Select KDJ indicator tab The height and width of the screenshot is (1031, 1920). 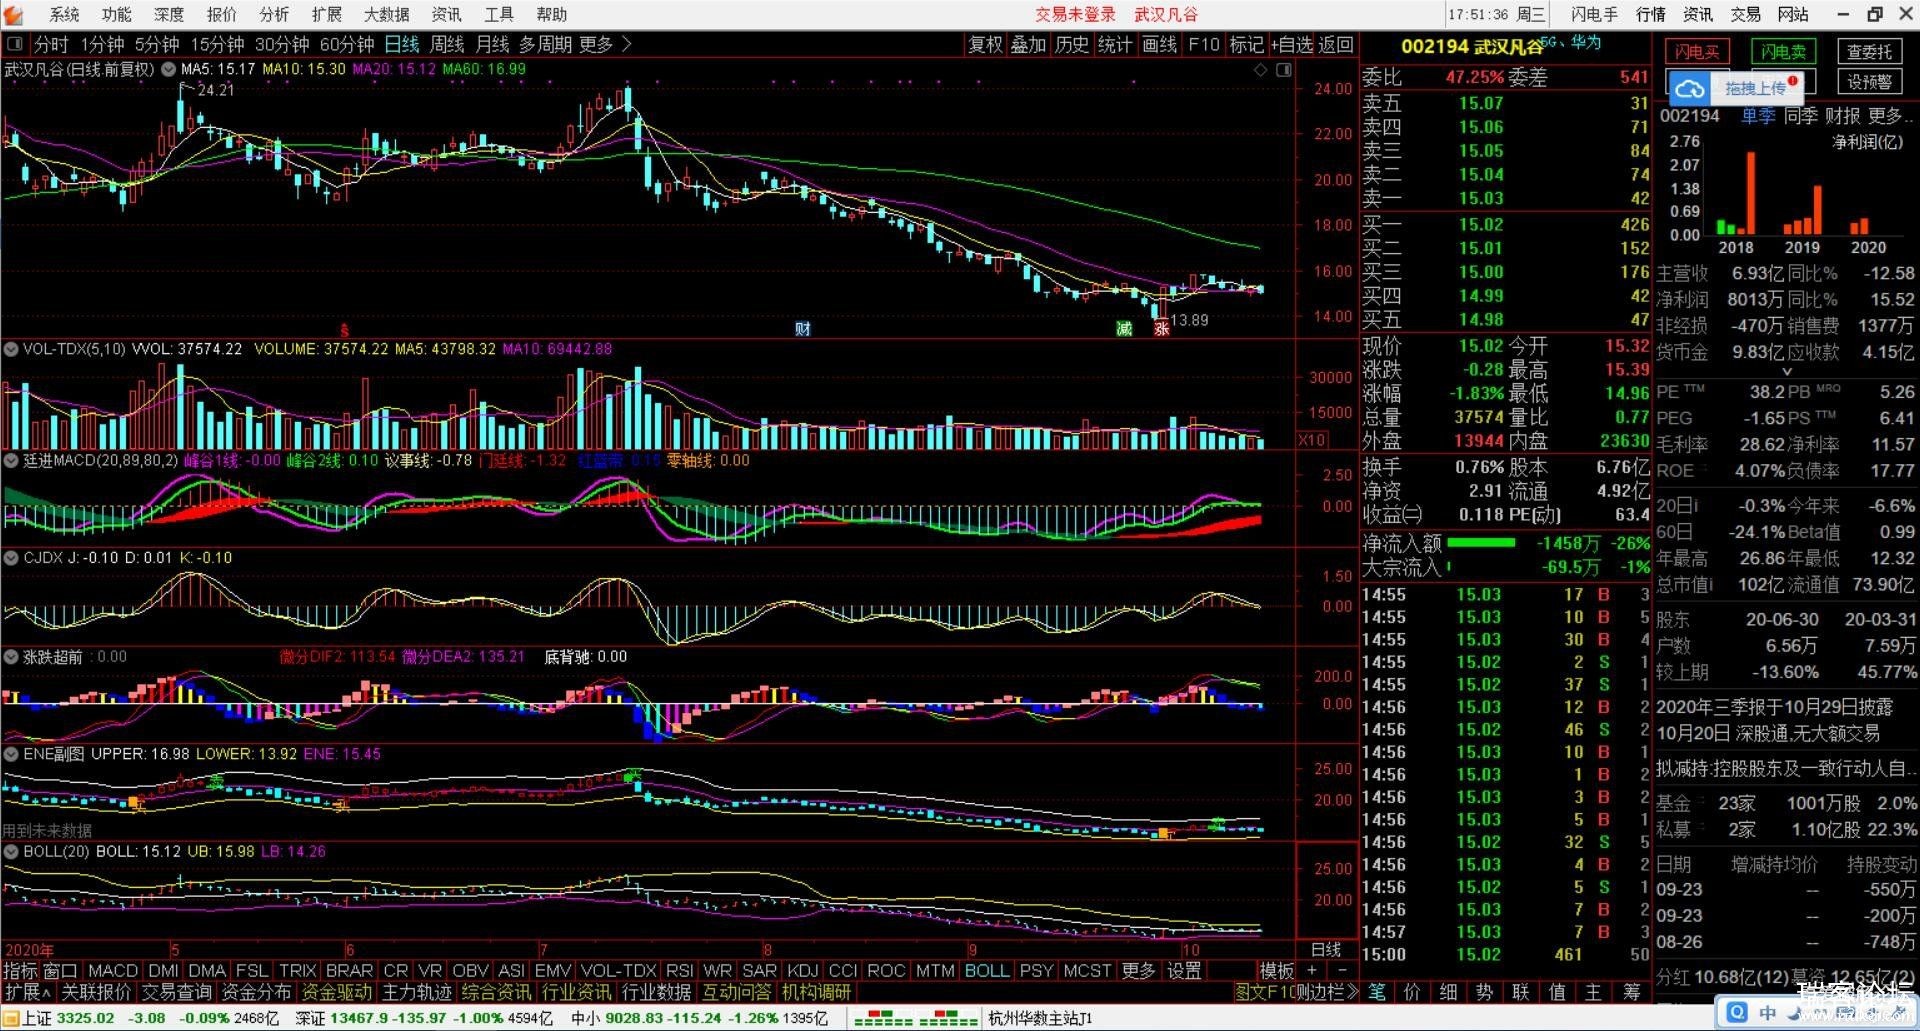pos(802,970)
